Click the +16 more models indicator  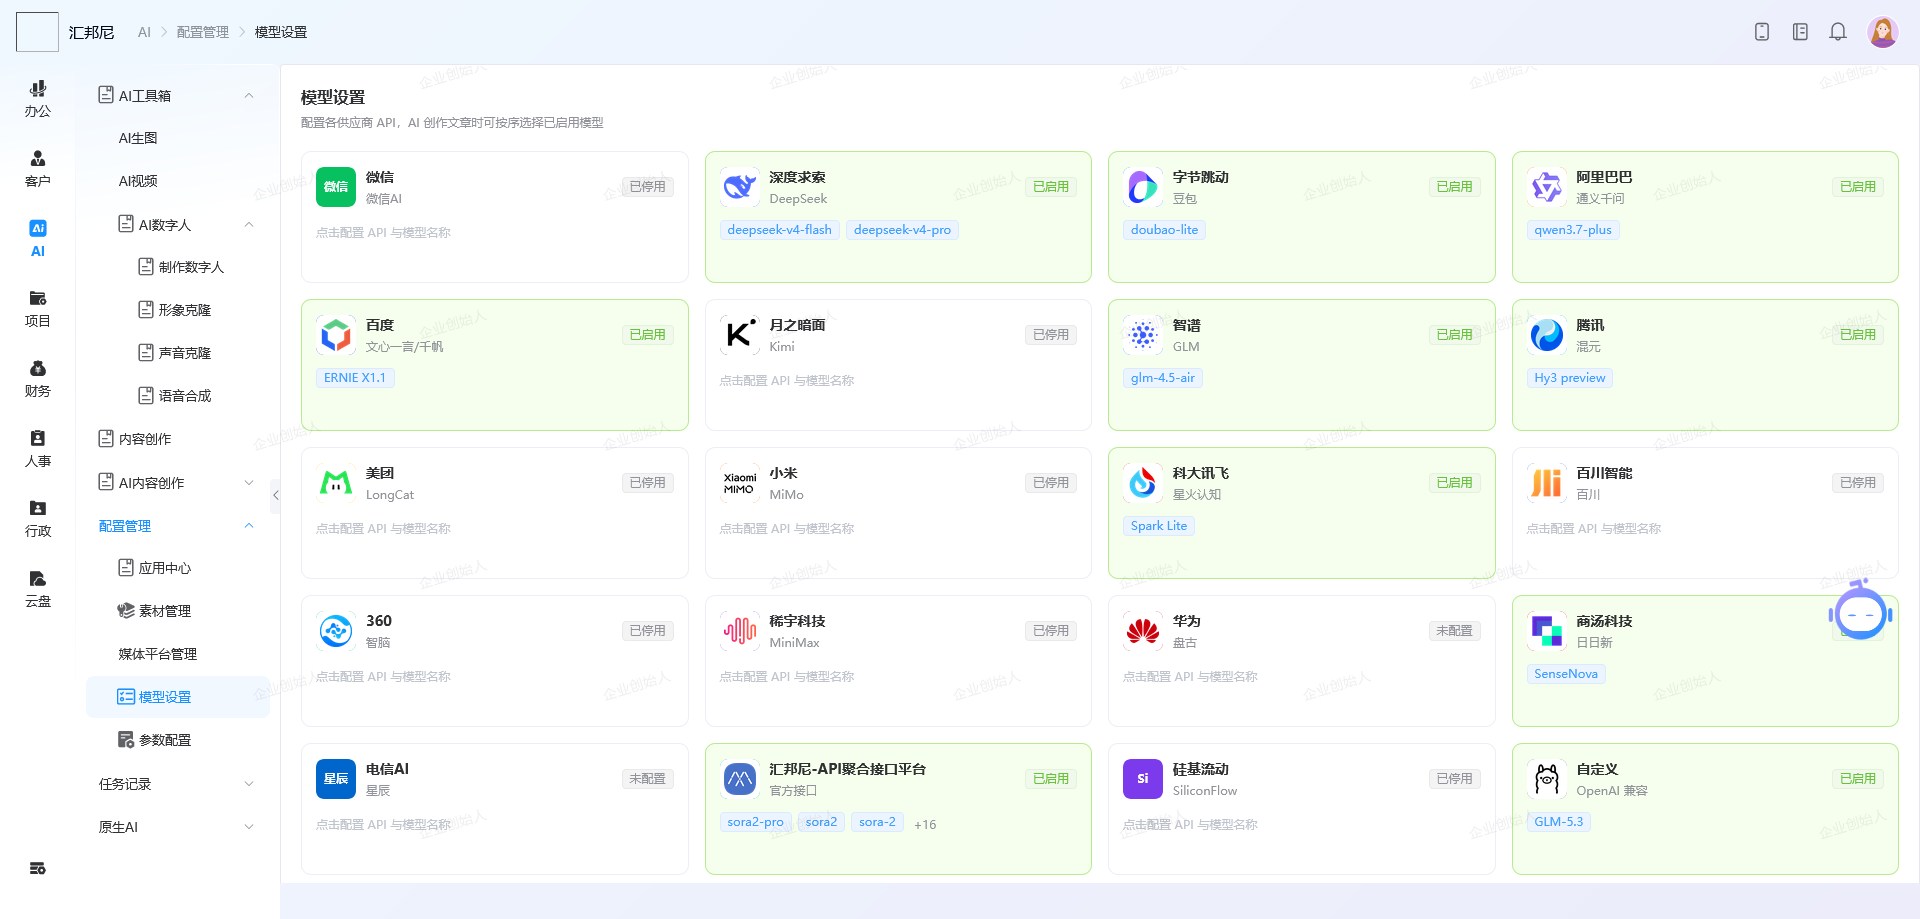pos(925,825)
